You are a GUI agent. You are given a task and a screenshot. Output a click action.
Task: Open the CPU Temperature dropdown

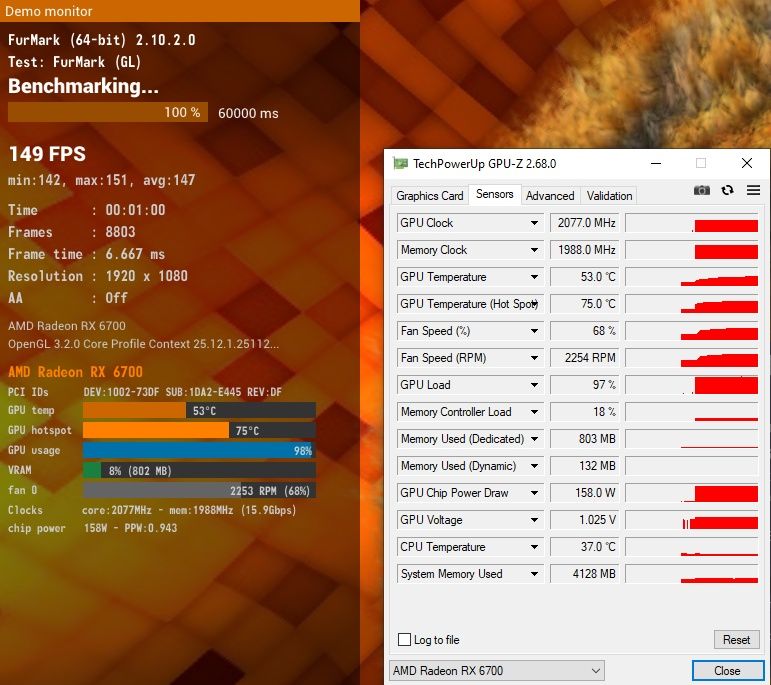534,547
